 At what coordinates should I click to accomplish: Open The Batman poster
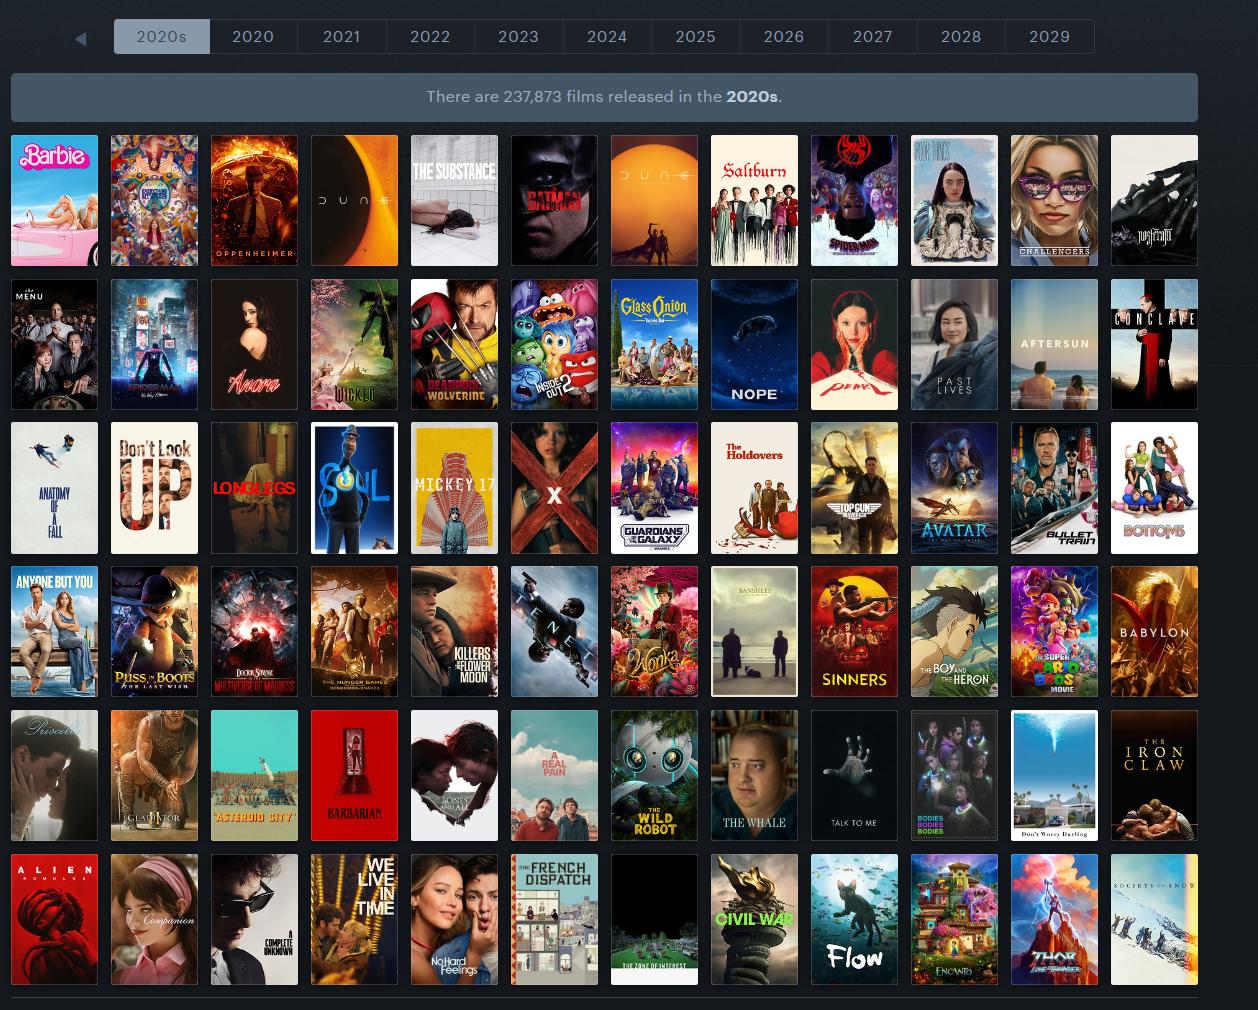point(555,201)
